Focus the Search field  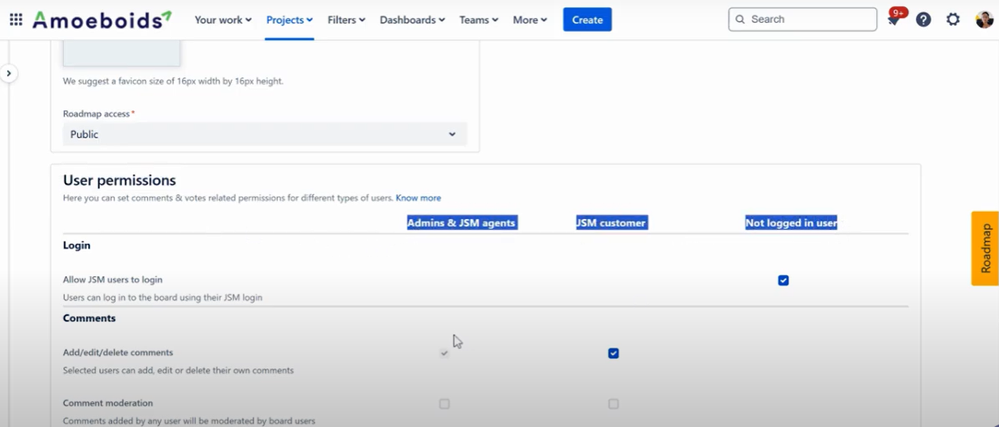[x=803, y=19]
